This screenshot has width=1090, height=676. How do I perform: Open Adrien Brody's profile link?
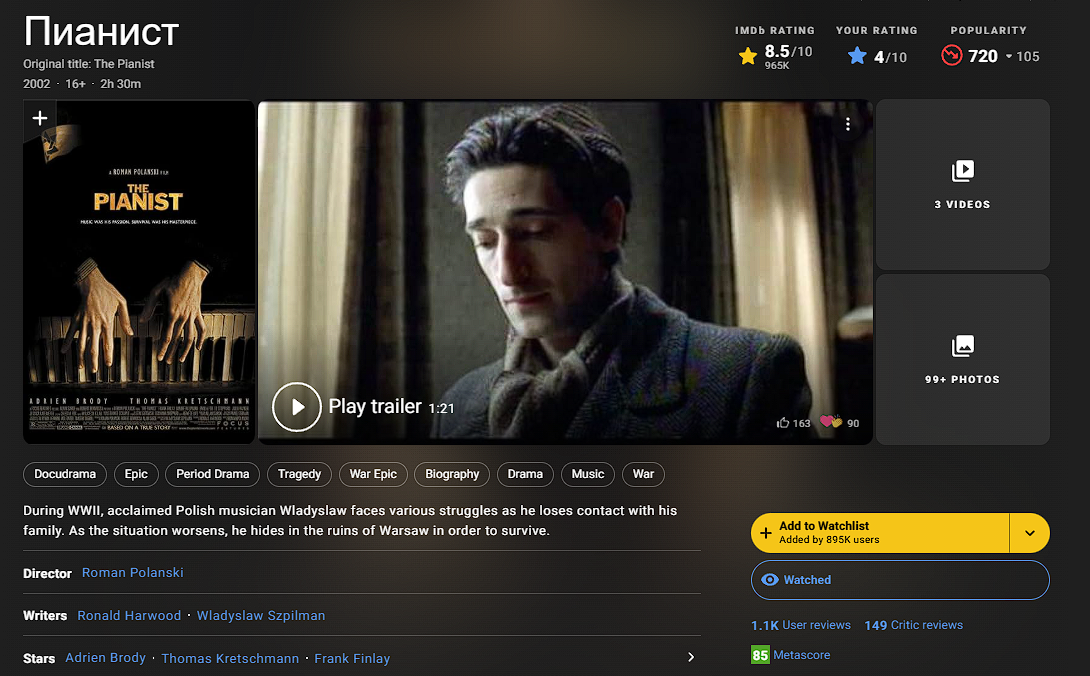106,658
